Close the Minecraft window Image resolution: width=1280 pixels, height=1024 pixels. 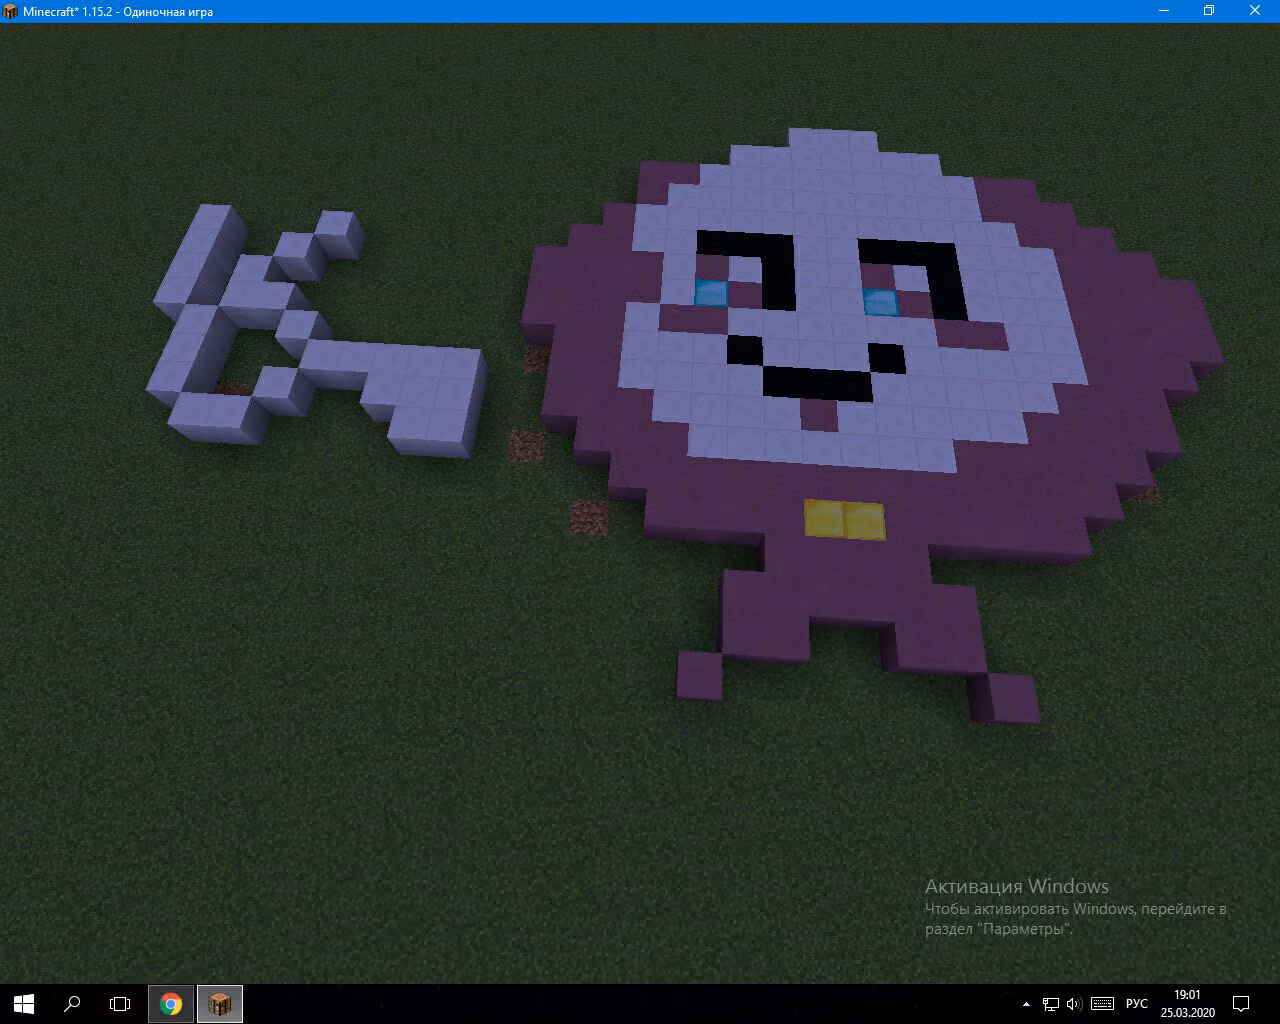pyautogui.click(x=1256, y=11)
